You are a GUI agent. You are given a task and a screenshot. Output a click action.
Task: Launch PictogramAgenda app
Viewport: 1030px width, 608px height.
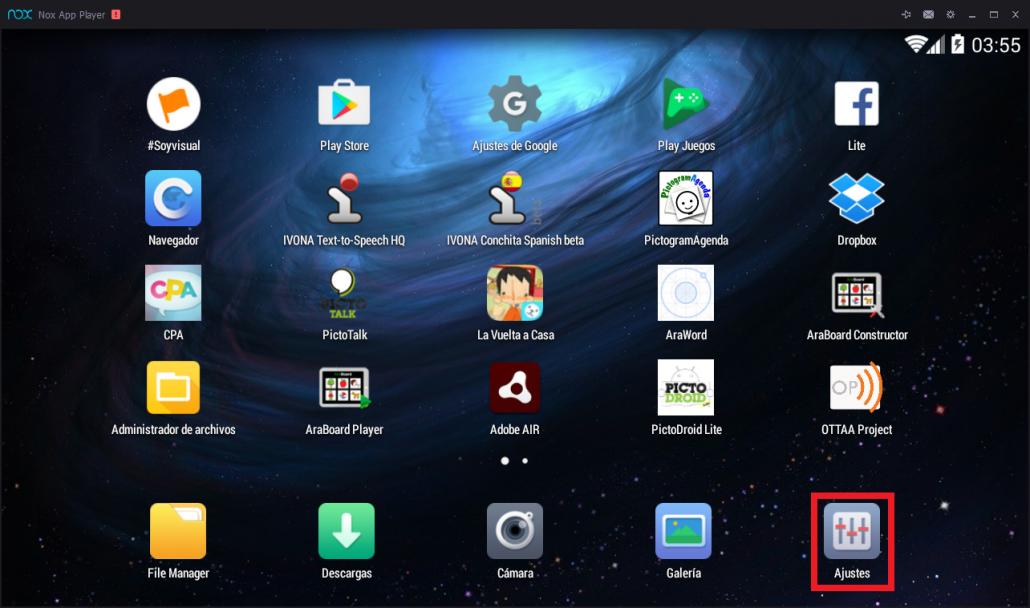pos(686,198)
